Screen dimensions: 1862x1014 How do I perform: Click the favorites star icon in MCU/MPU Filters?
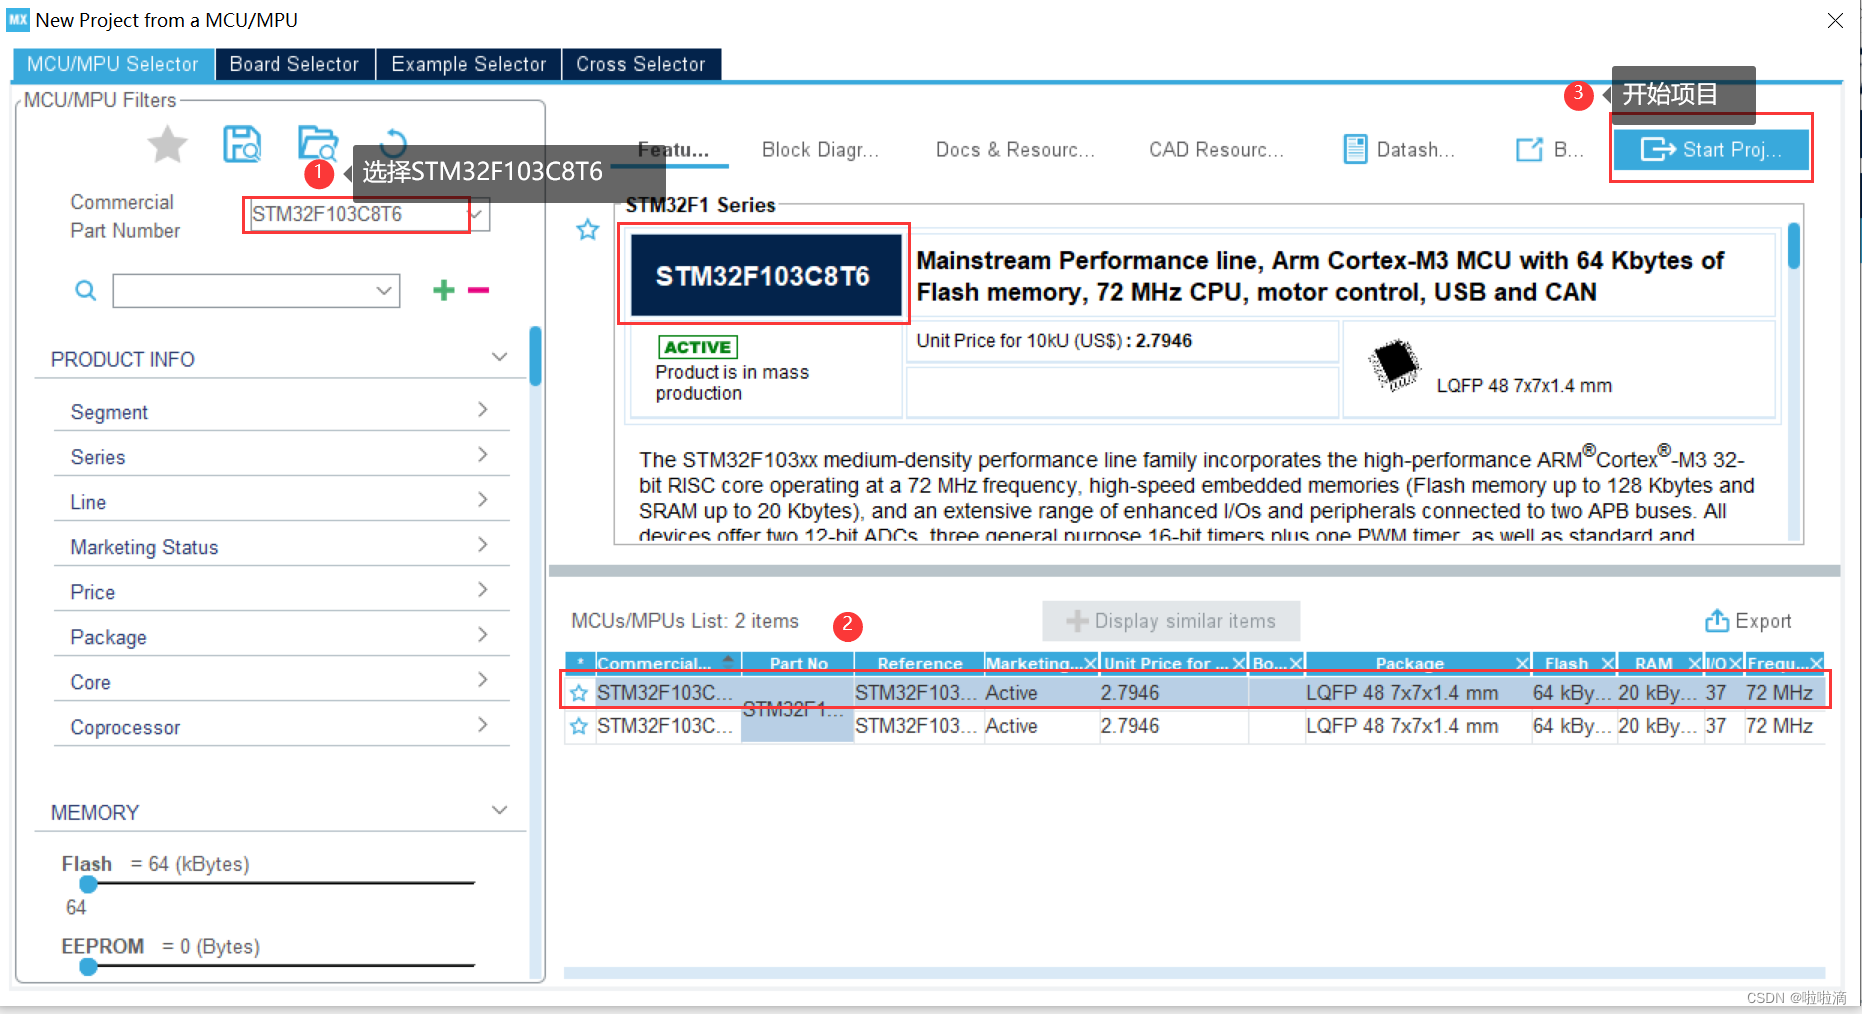pyautogui.click(x=167, y=145)
